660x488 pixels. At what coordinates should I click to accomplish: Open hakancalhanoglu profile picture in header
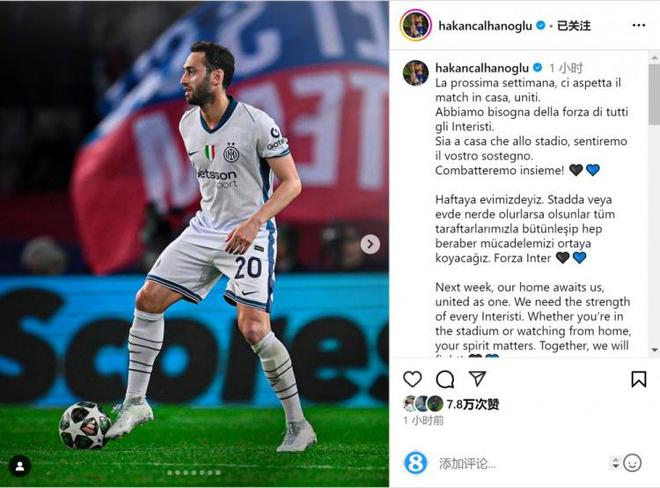tap(416, 25)
